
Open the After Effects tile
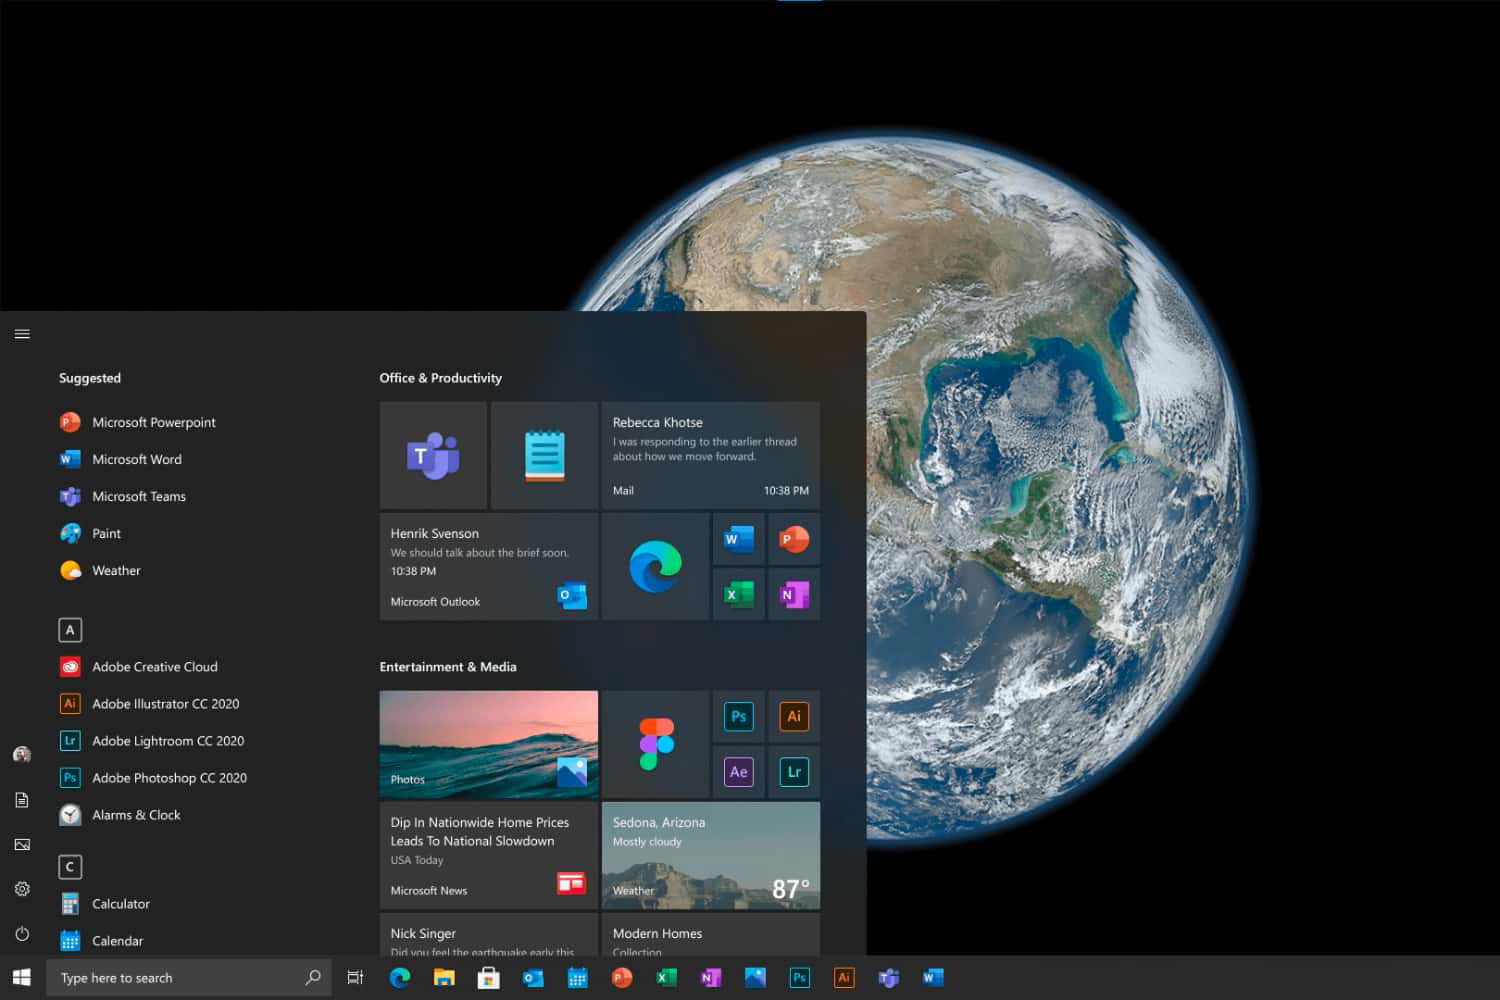738,771
